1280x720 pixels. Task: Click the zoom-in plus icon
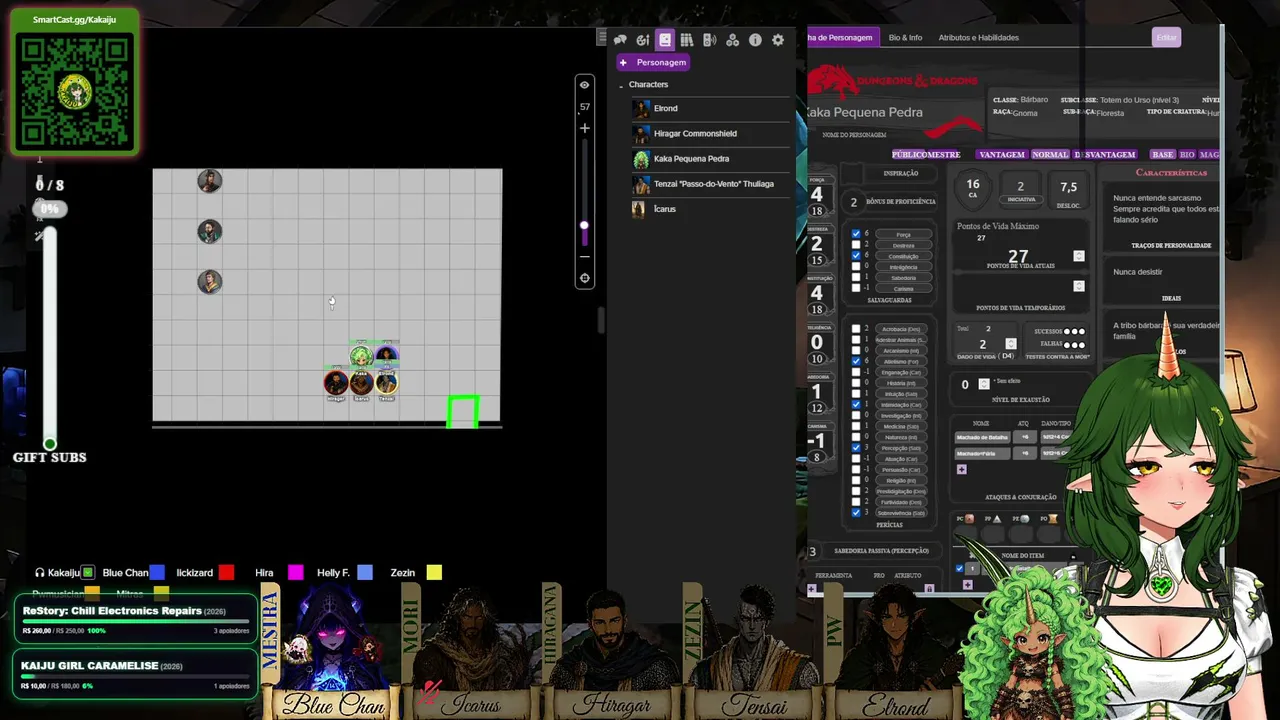point(585,128)
